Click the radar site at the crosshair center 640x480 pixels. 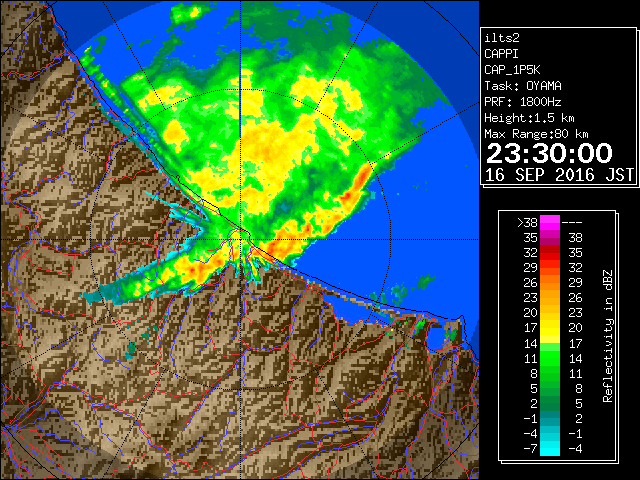pos(241,239)
